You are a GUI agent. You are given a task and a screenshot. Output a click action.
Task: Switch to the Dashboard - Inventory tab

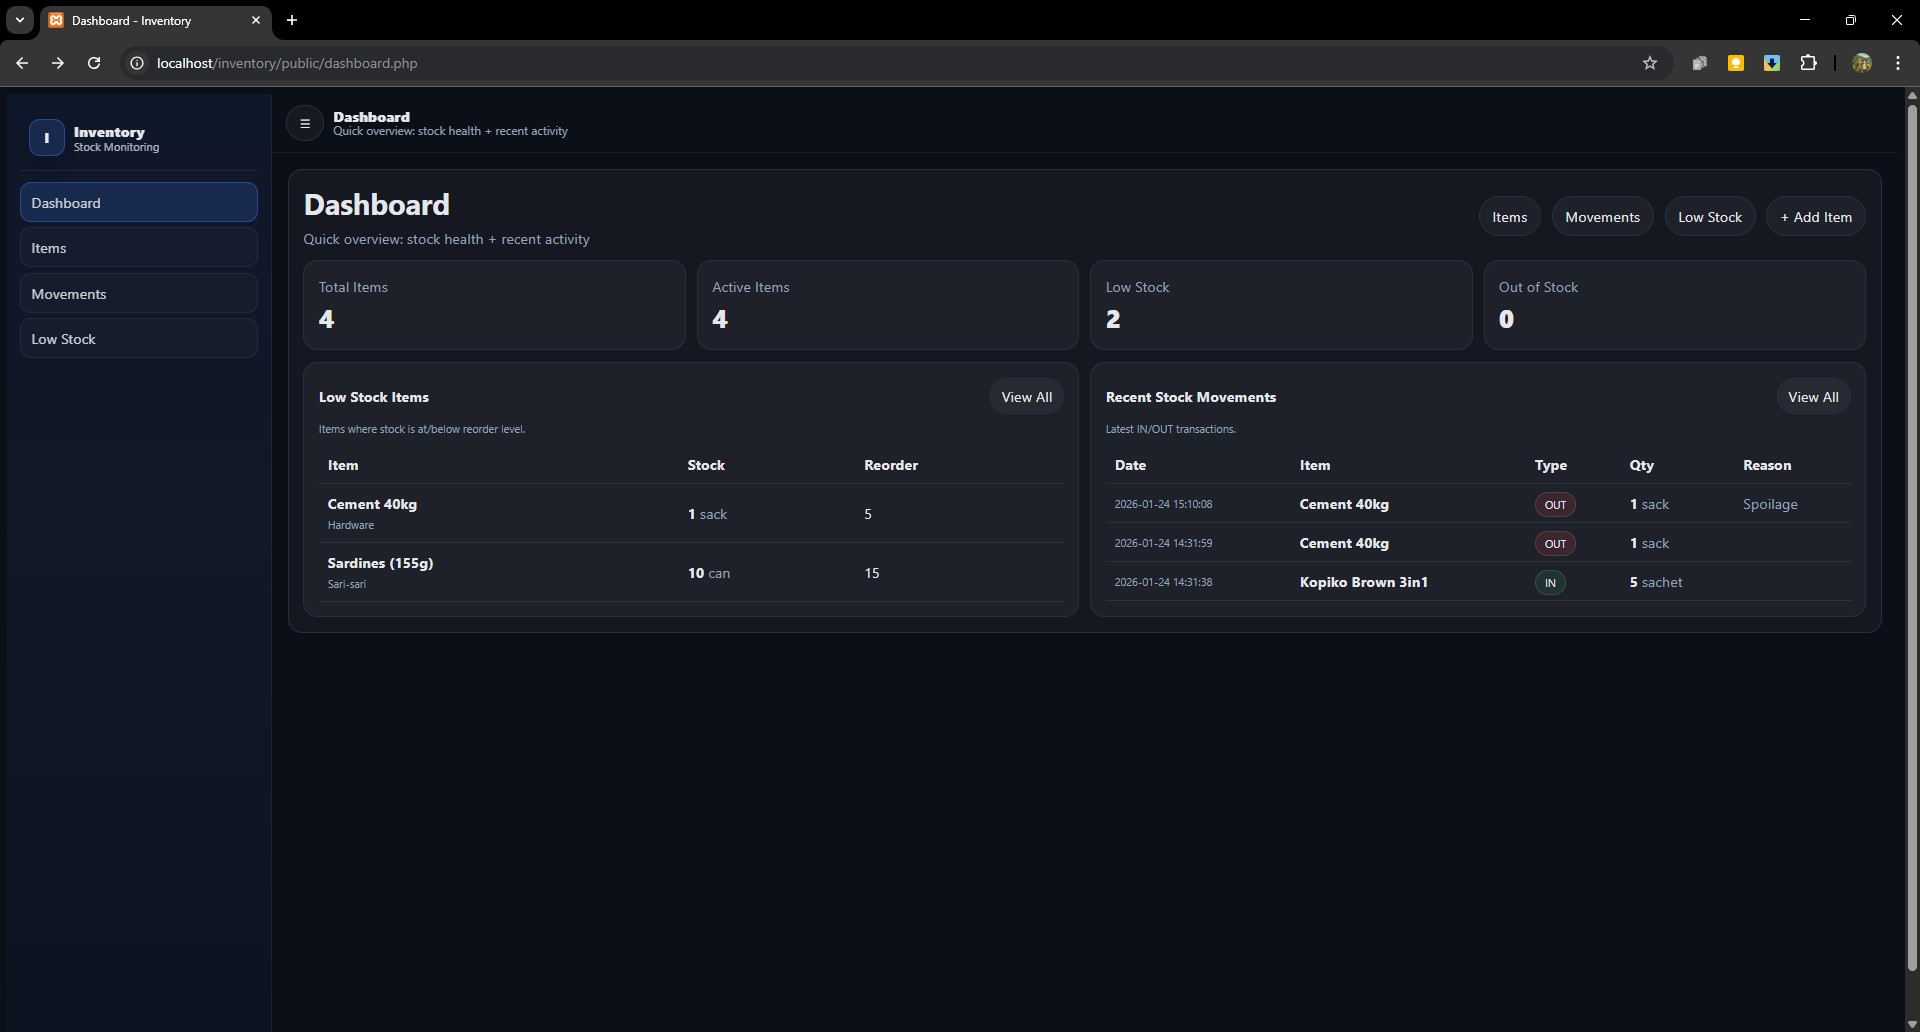[x=140, y=20]
